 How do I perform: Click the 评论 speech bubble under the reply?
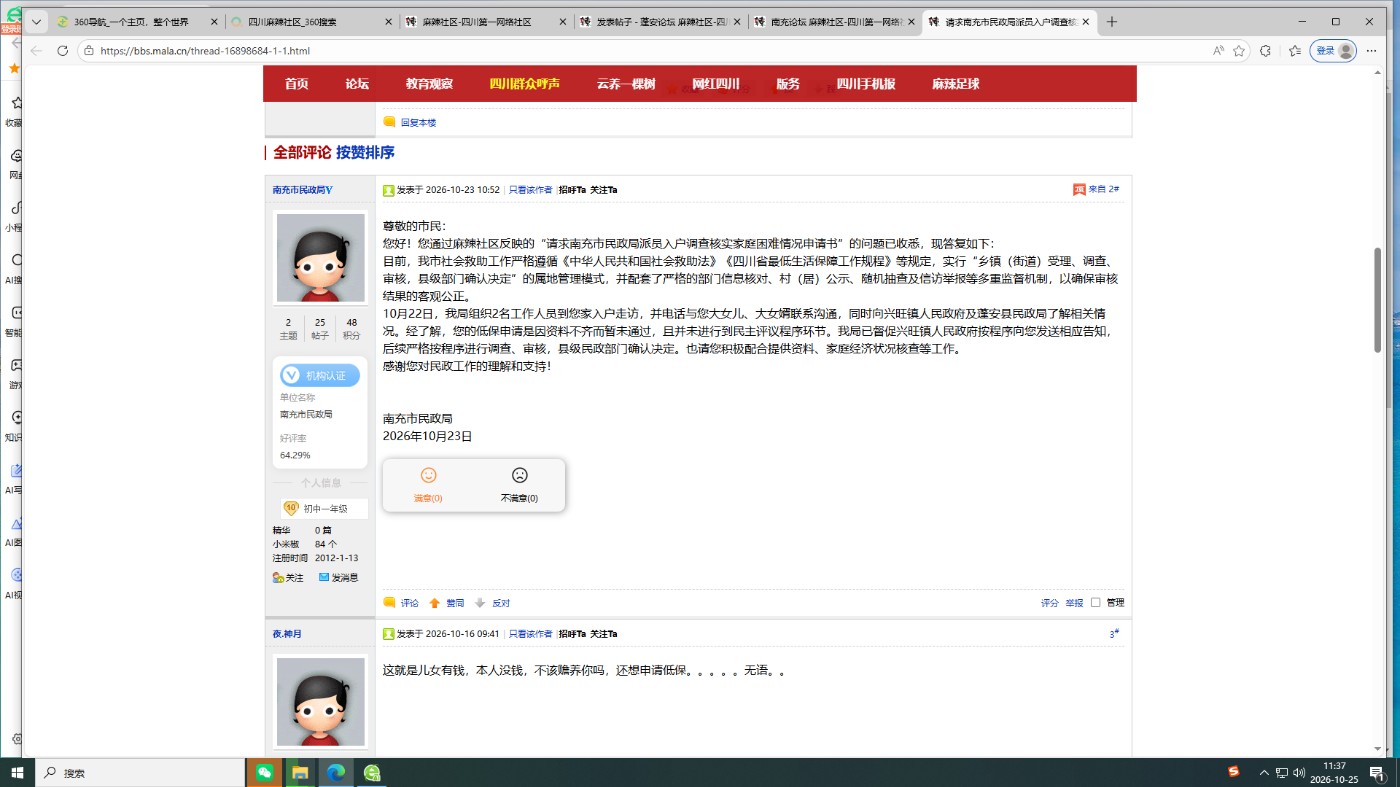point(389,603)
